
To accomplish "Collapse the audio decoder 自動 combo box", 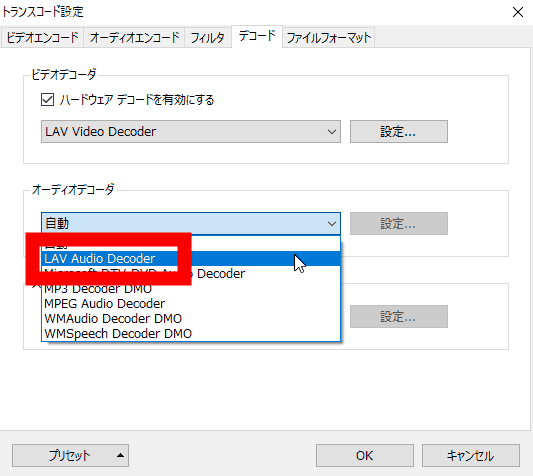I will coord(191,224).
